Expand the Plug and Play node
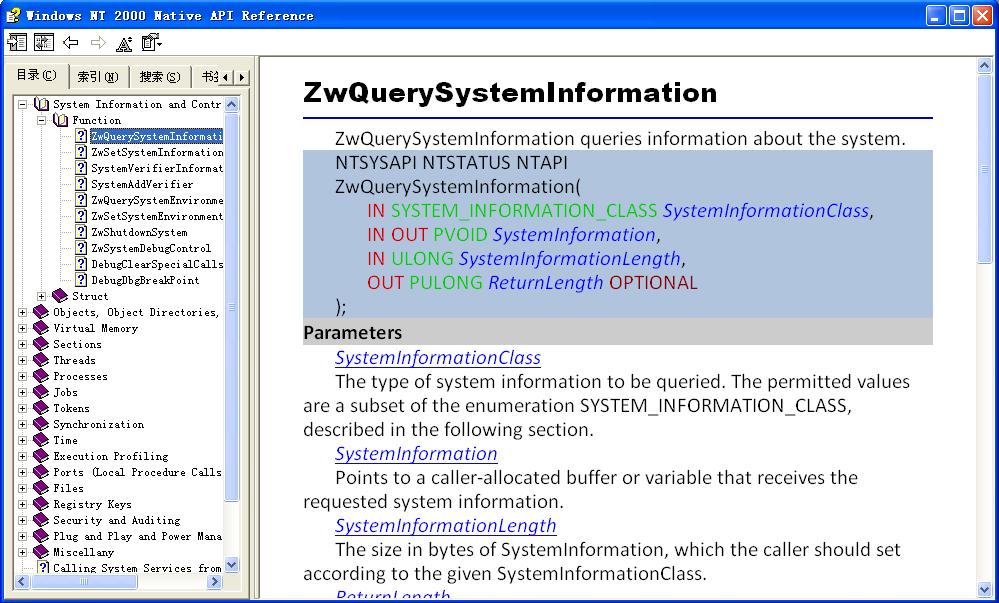 [x=22, y=536]
